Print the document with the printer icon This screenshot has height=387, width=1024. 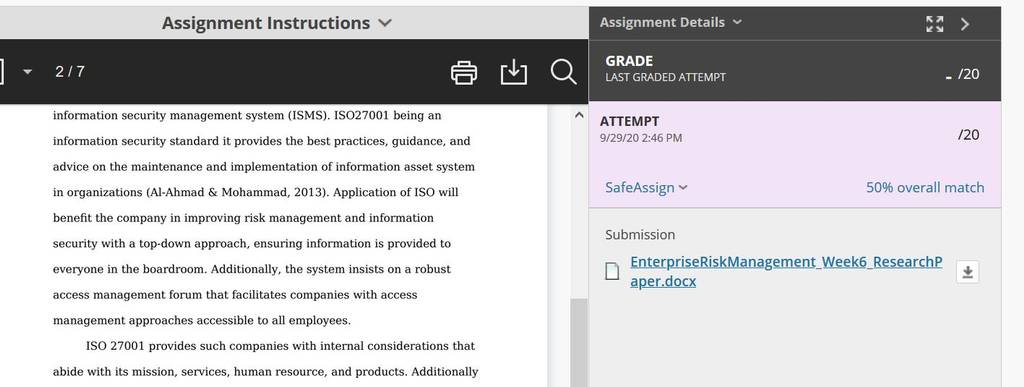pos(464,72)
